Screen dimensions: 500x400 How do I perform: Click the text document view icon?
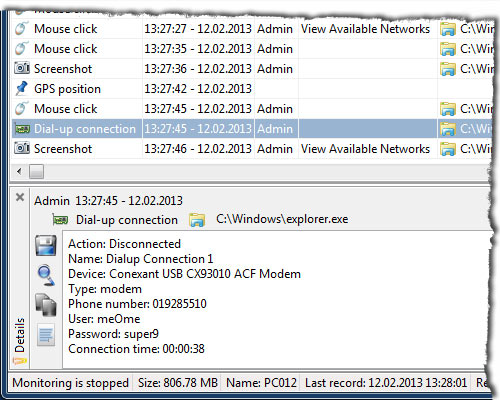pyautogui.click(x=46, y=334)
